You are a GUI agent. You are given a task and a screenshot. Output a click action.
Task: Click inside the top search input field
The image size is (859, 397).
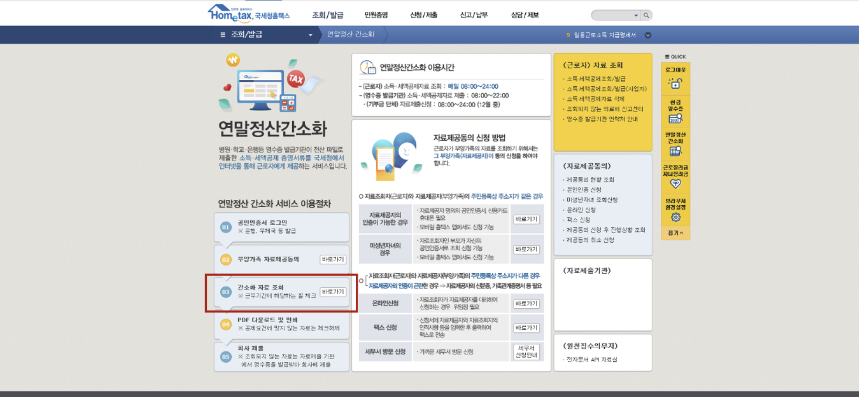tap(612, 15)
